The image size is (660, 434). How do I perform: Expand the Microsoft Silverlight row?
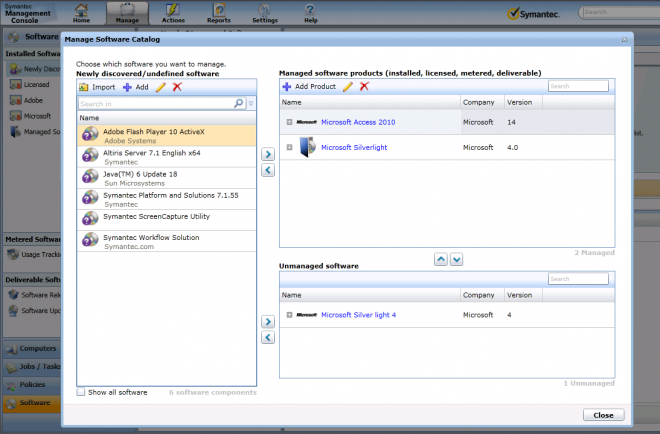point(289,147)
